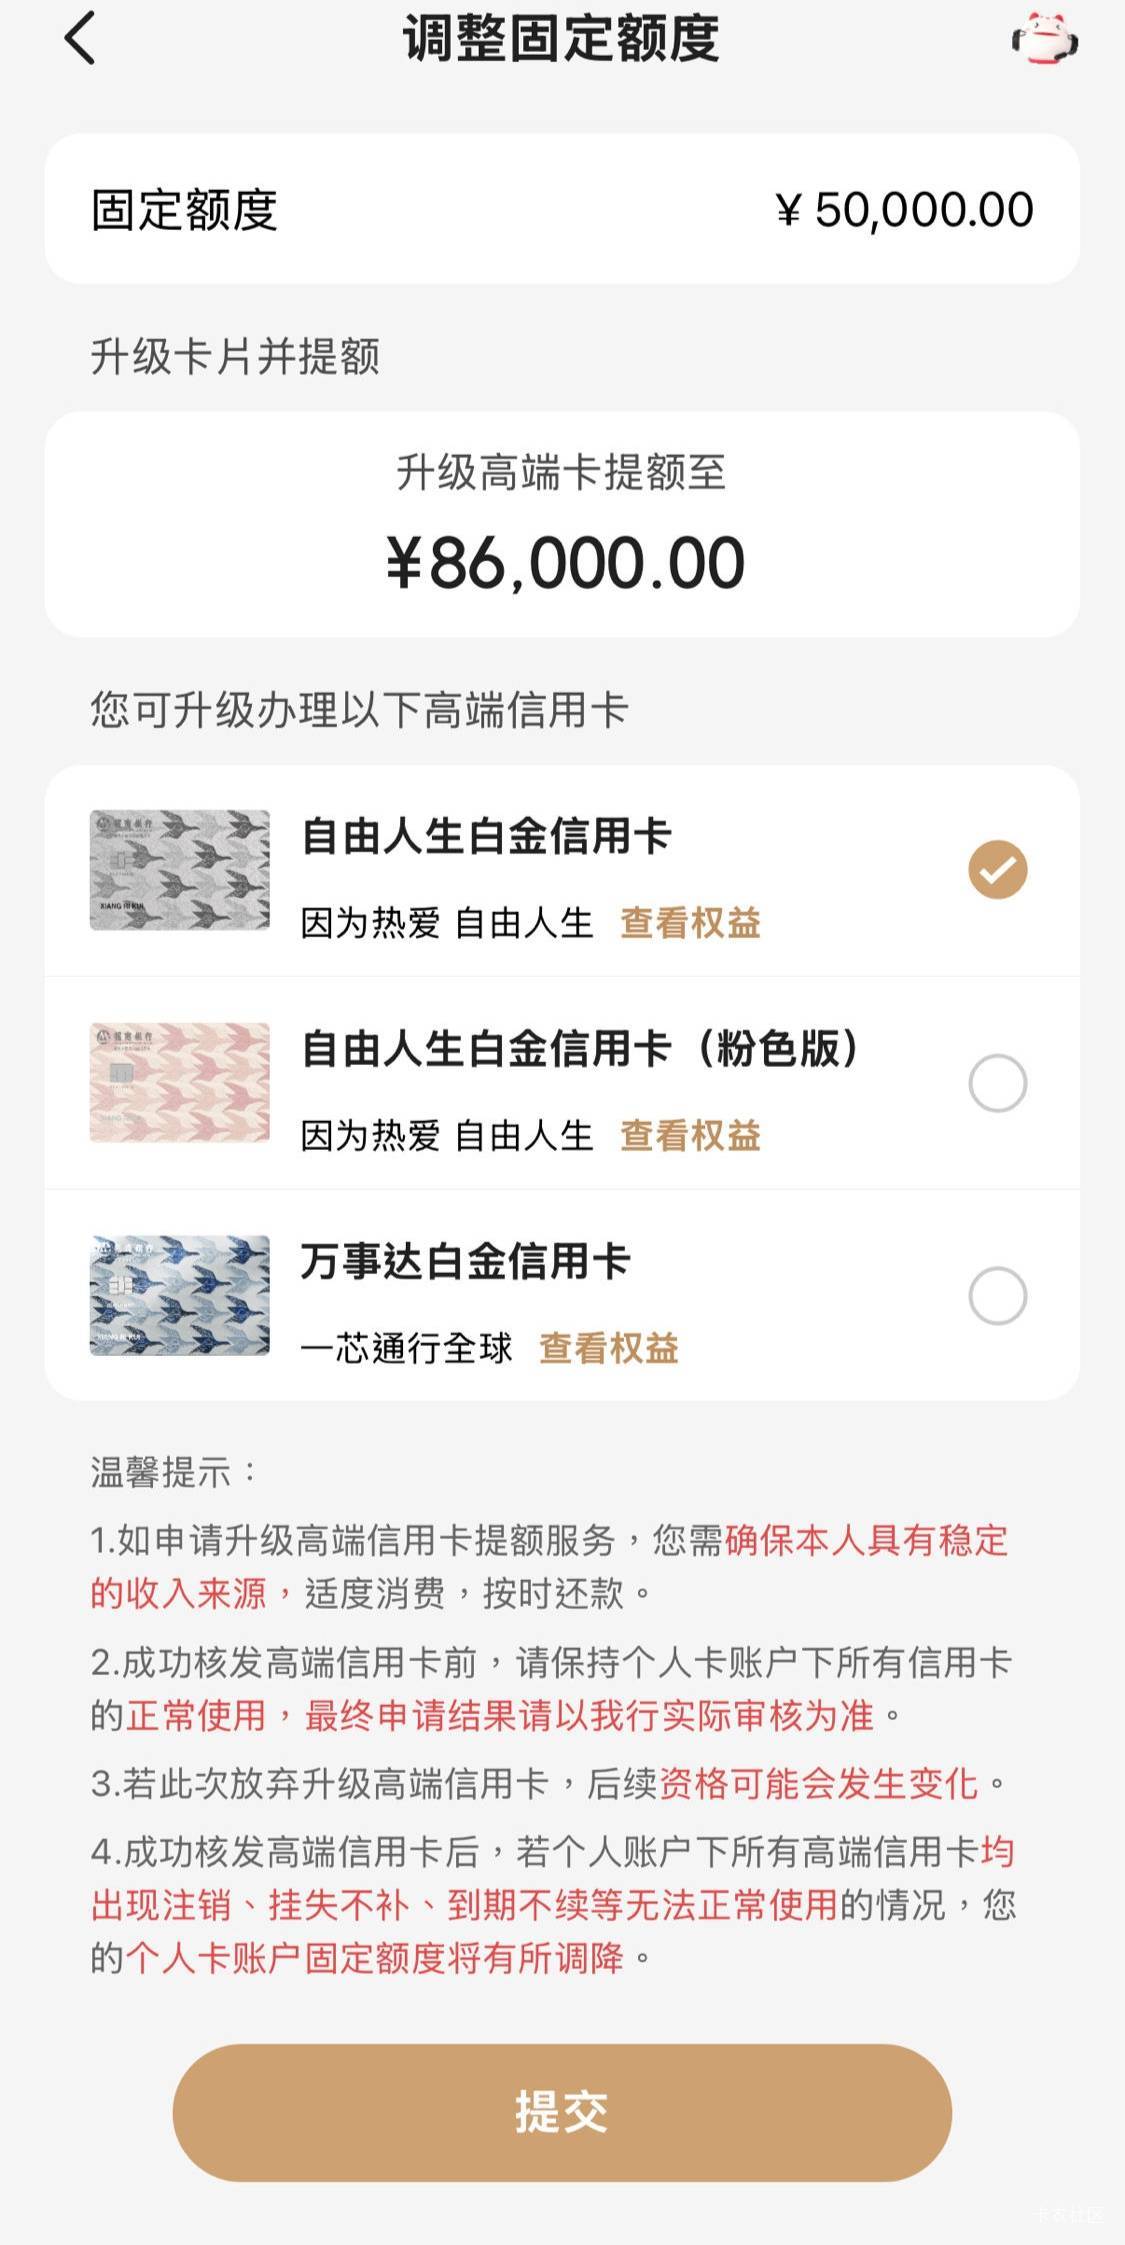The height and width of the screenshot is (2245, 1125).
Task: Select the 万事达白金信用卡 radio button
Action: click(997, 1296)
